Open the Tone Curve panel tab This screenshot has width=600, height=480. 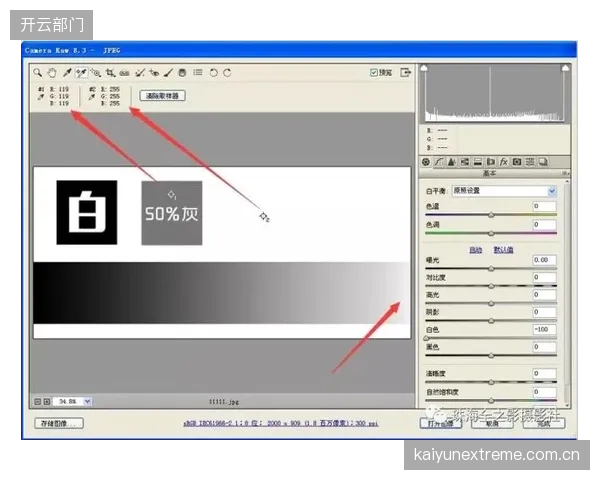coord(439,162)
